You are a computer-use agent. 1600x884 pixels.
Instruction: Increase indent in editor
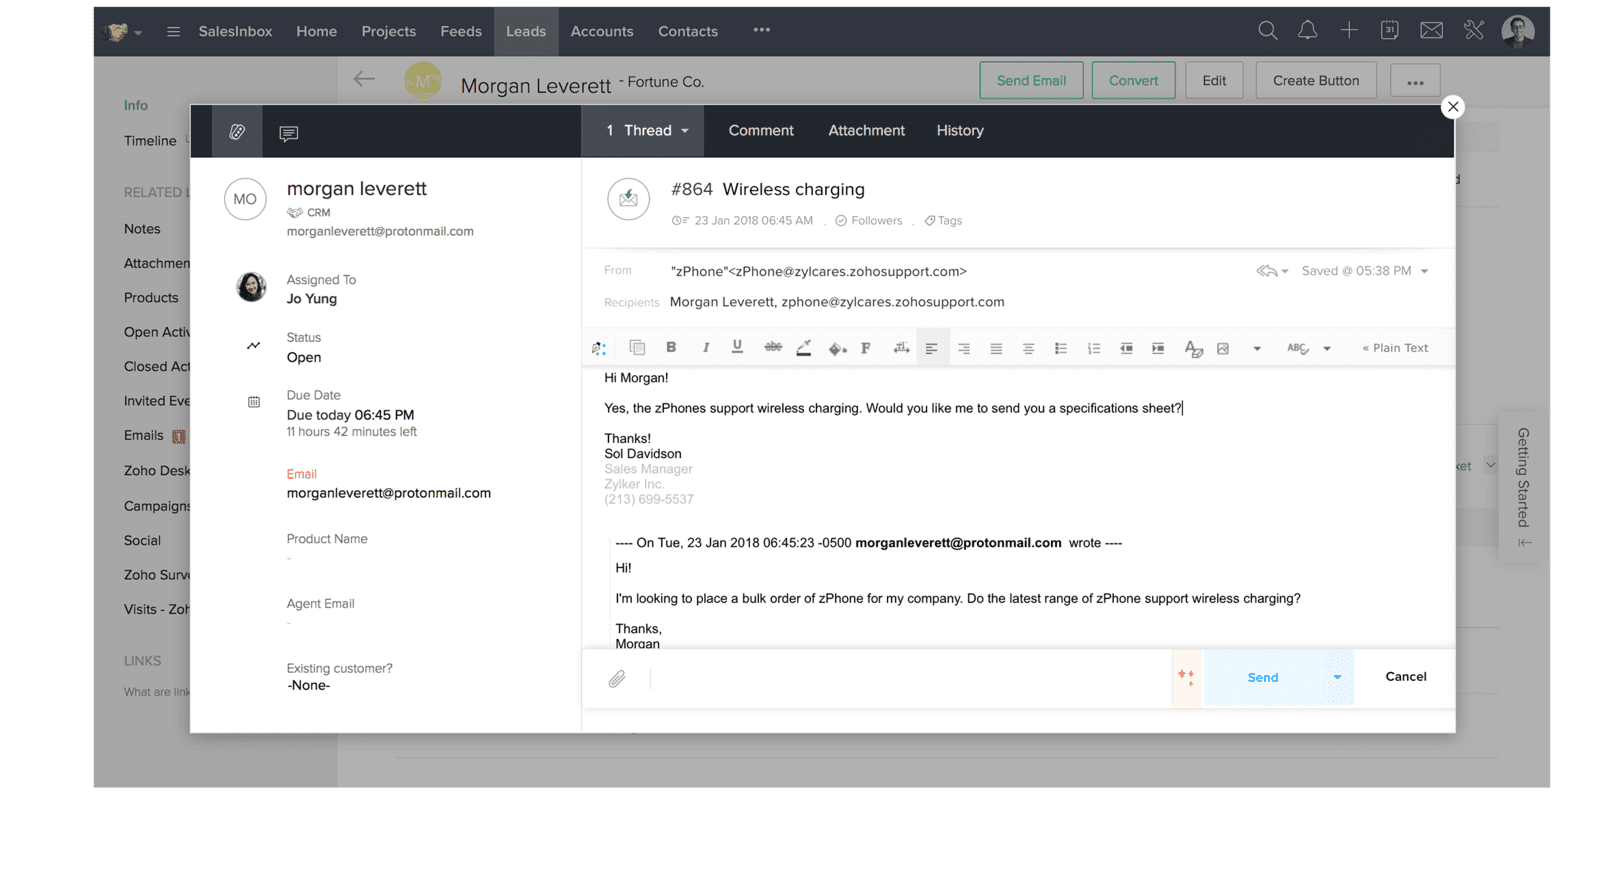[x=1158, y=348]
